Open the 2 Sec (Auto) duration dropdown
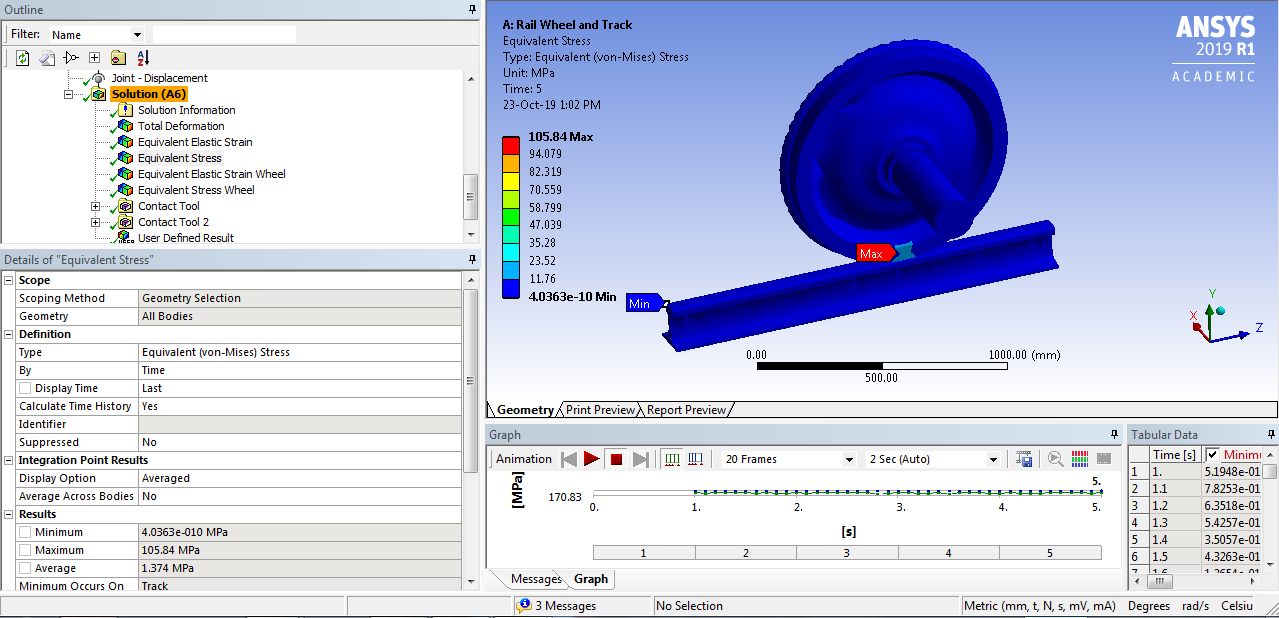The width and height of the screenshot is (1279, 618). [996, 458]
